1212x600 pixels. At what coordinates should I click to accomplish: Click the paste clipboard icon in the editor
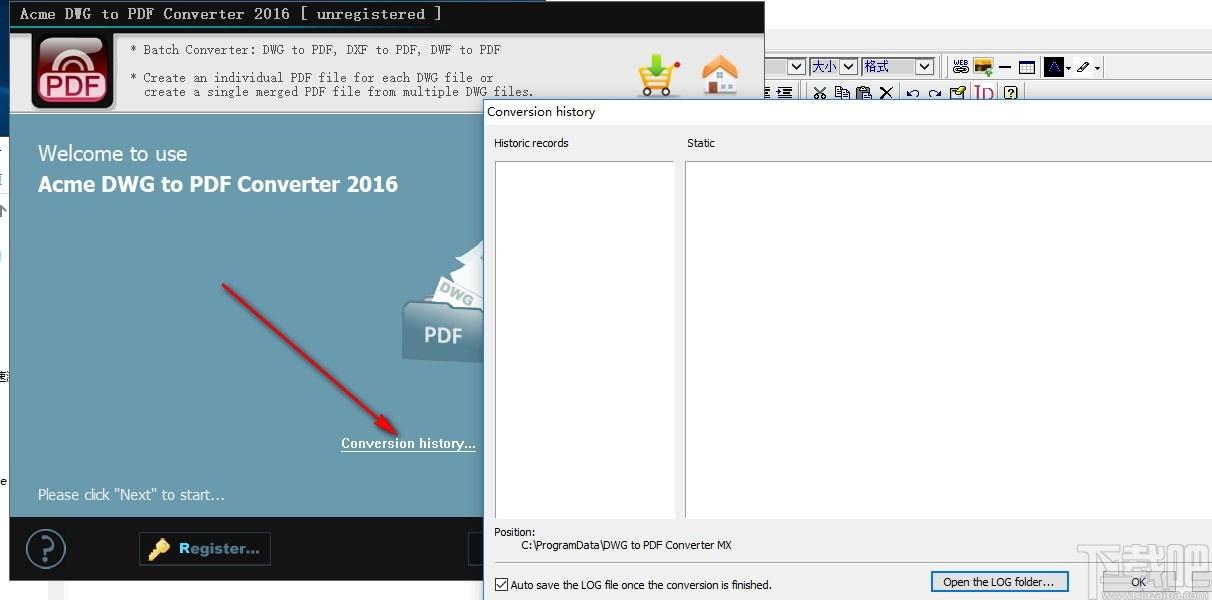tap(863, 93)
